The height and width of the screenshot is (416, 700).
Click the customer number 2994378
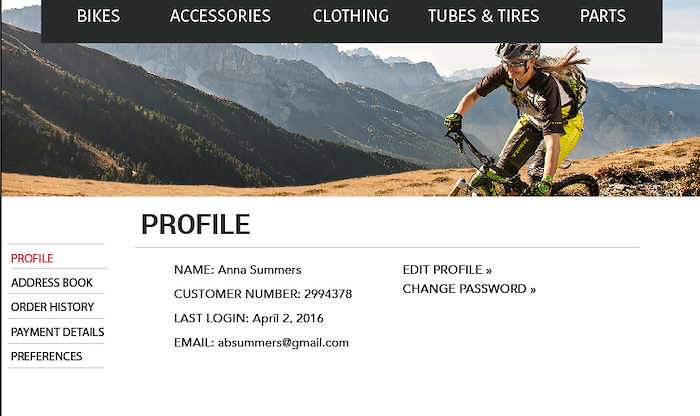(328, 294)
